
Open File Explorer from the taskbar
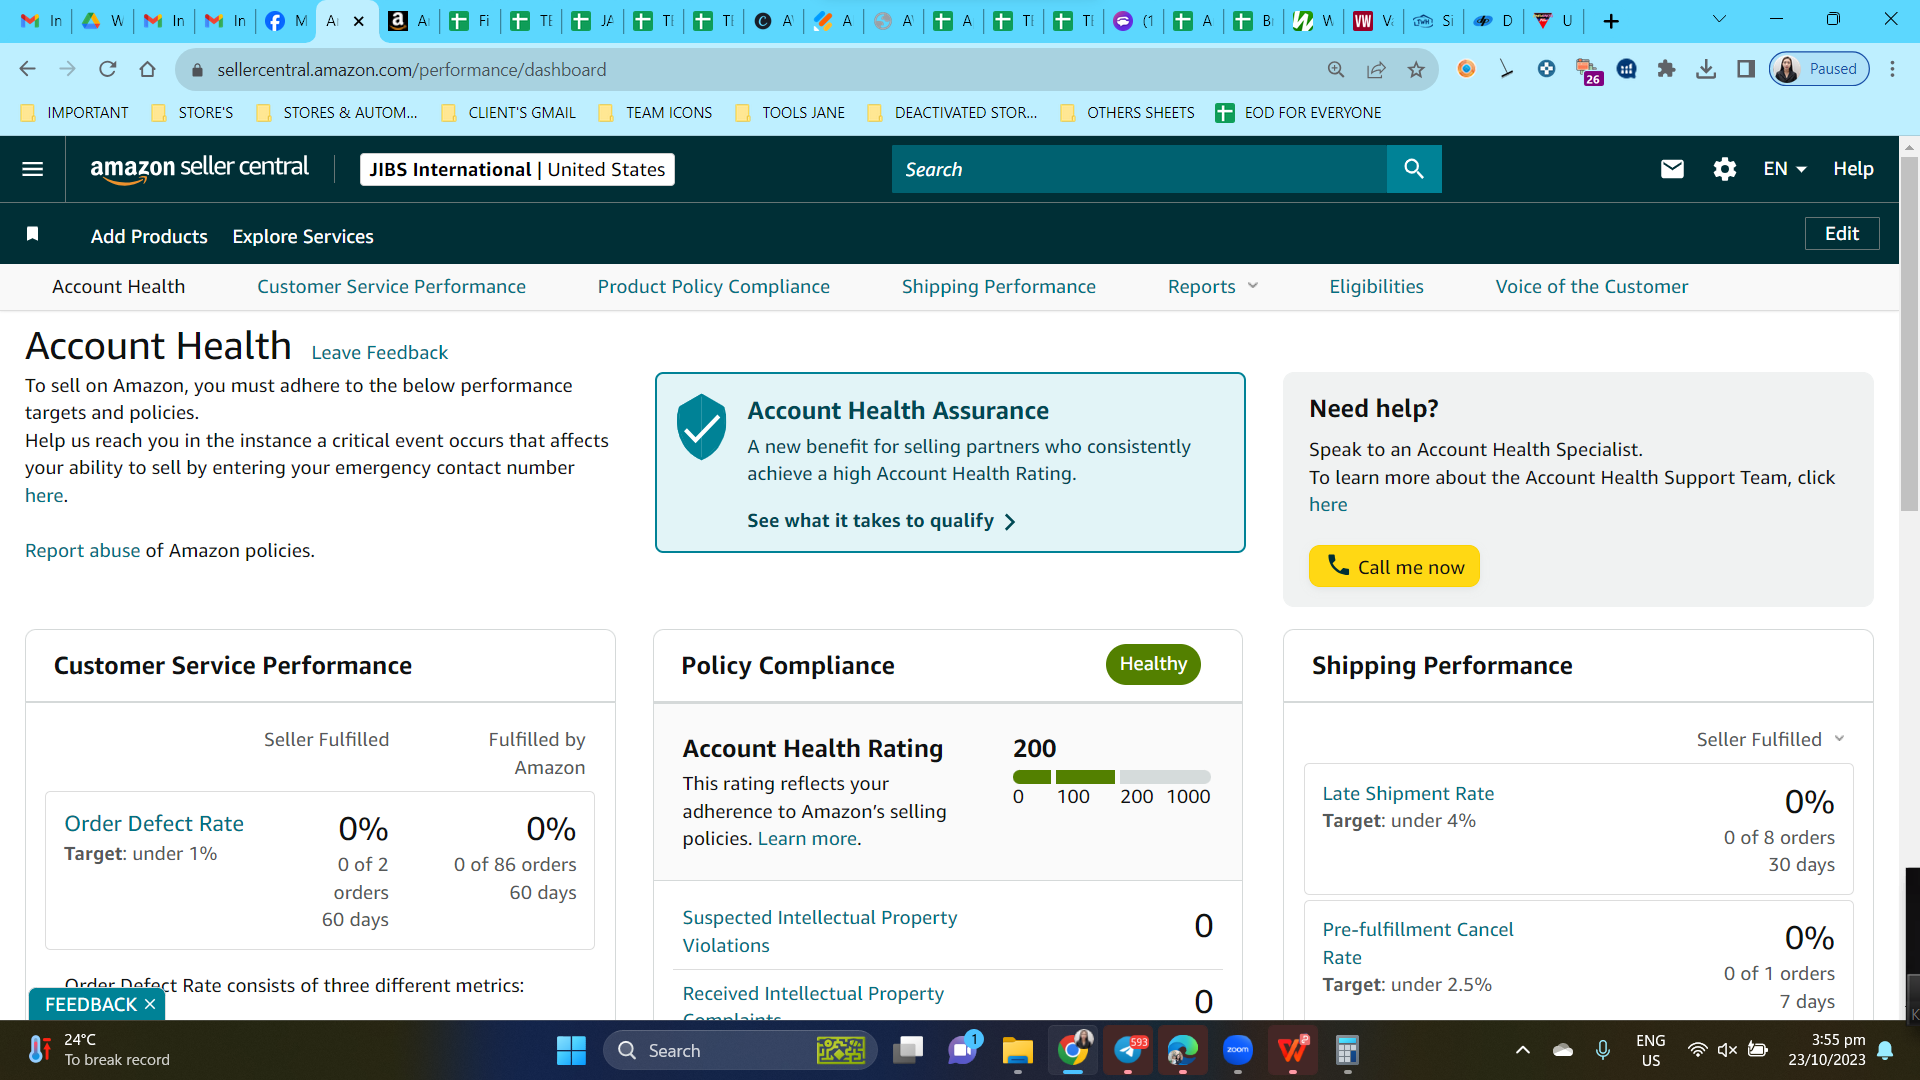point(1018,1050)
